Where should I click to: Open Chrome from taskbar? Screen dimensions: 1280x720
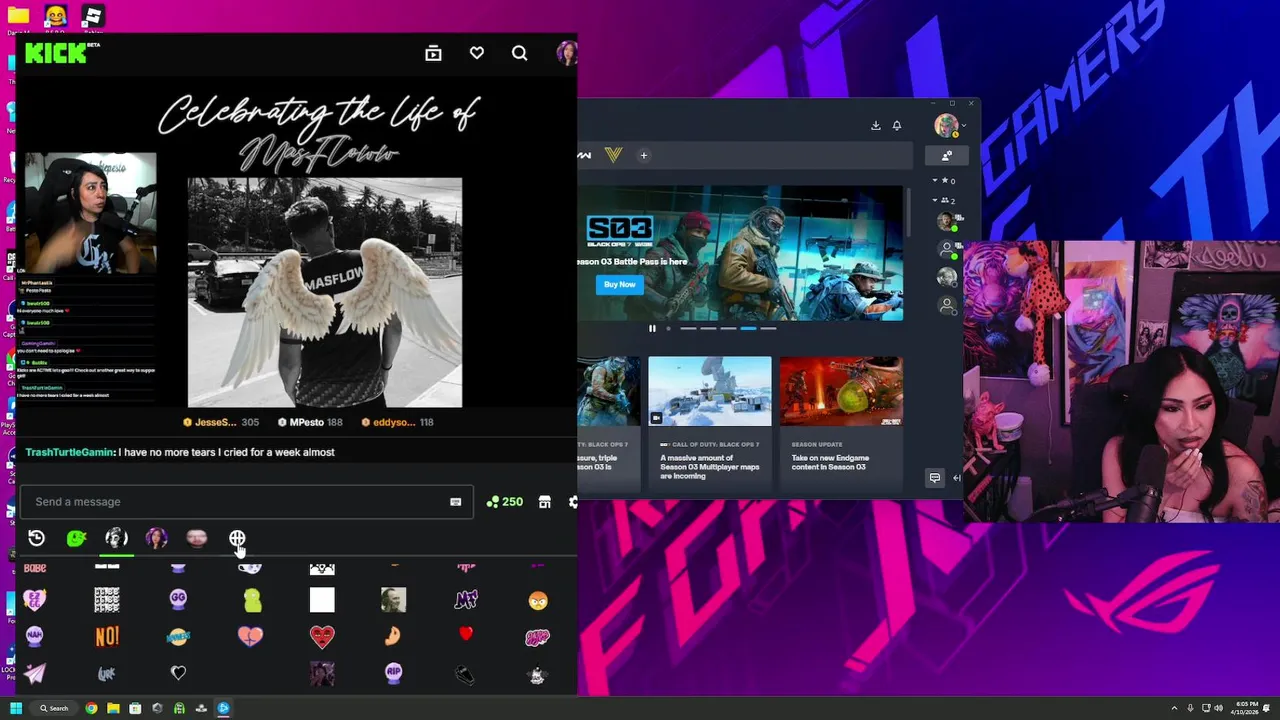tap(91, 708)
